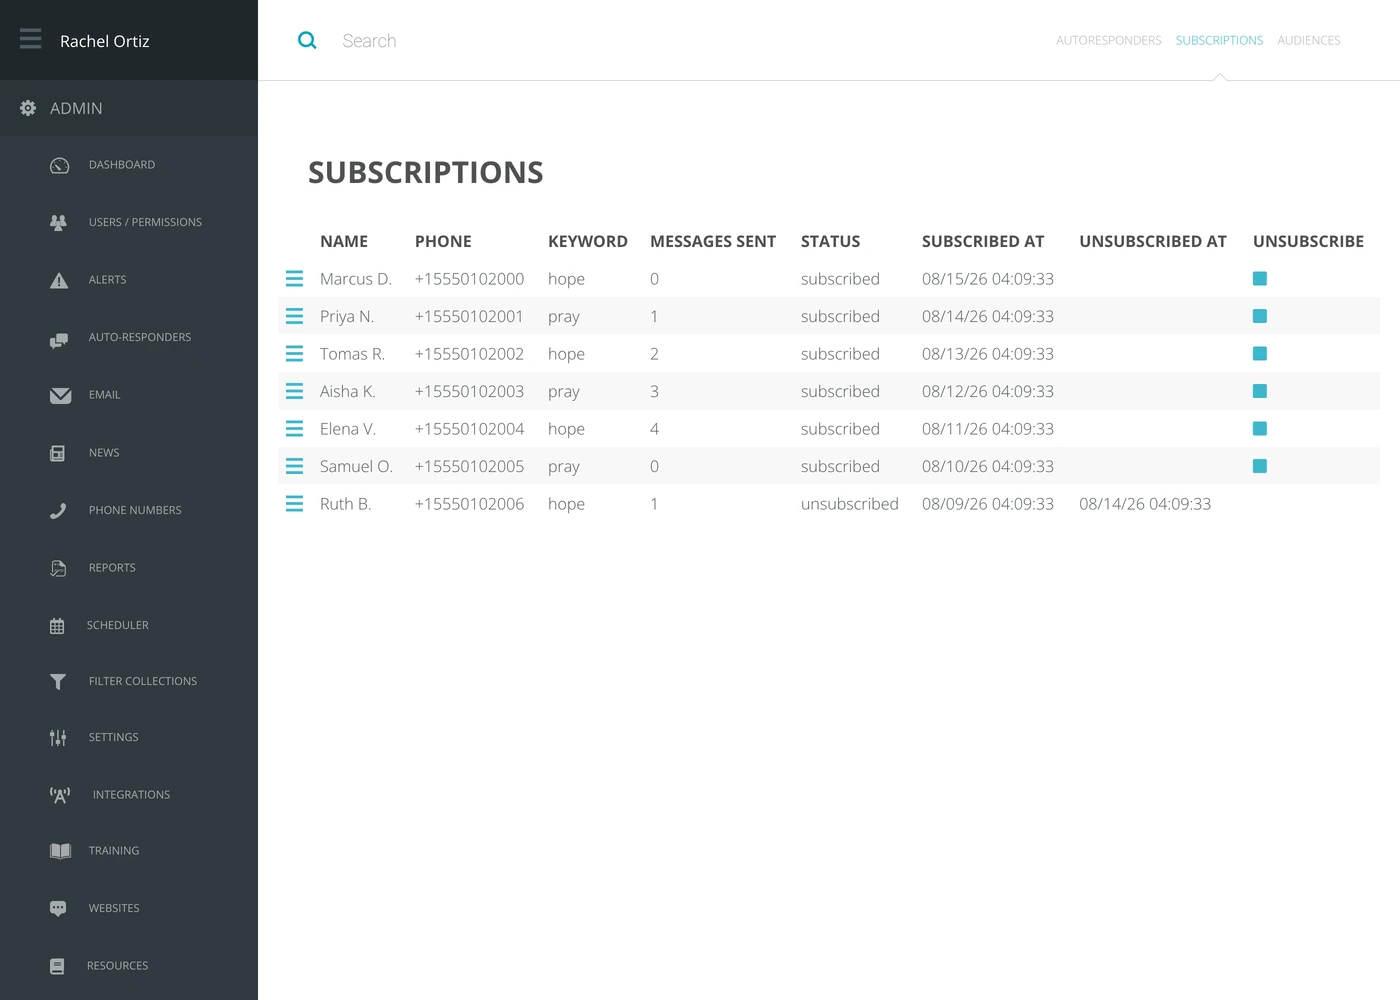
Task: Click the Dashboard gauge icon
Action: pos(59,165)
